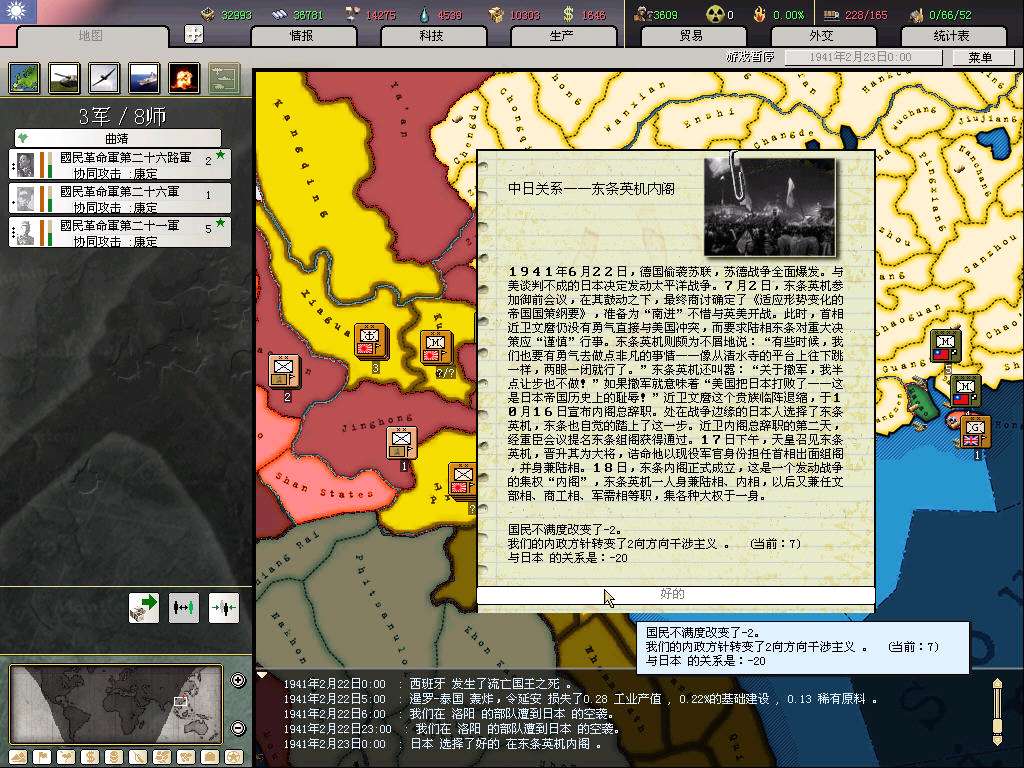1024x768 pixels.
Task: Click the Japanese unit counter labeled 7/?
Action: (436, 347)
